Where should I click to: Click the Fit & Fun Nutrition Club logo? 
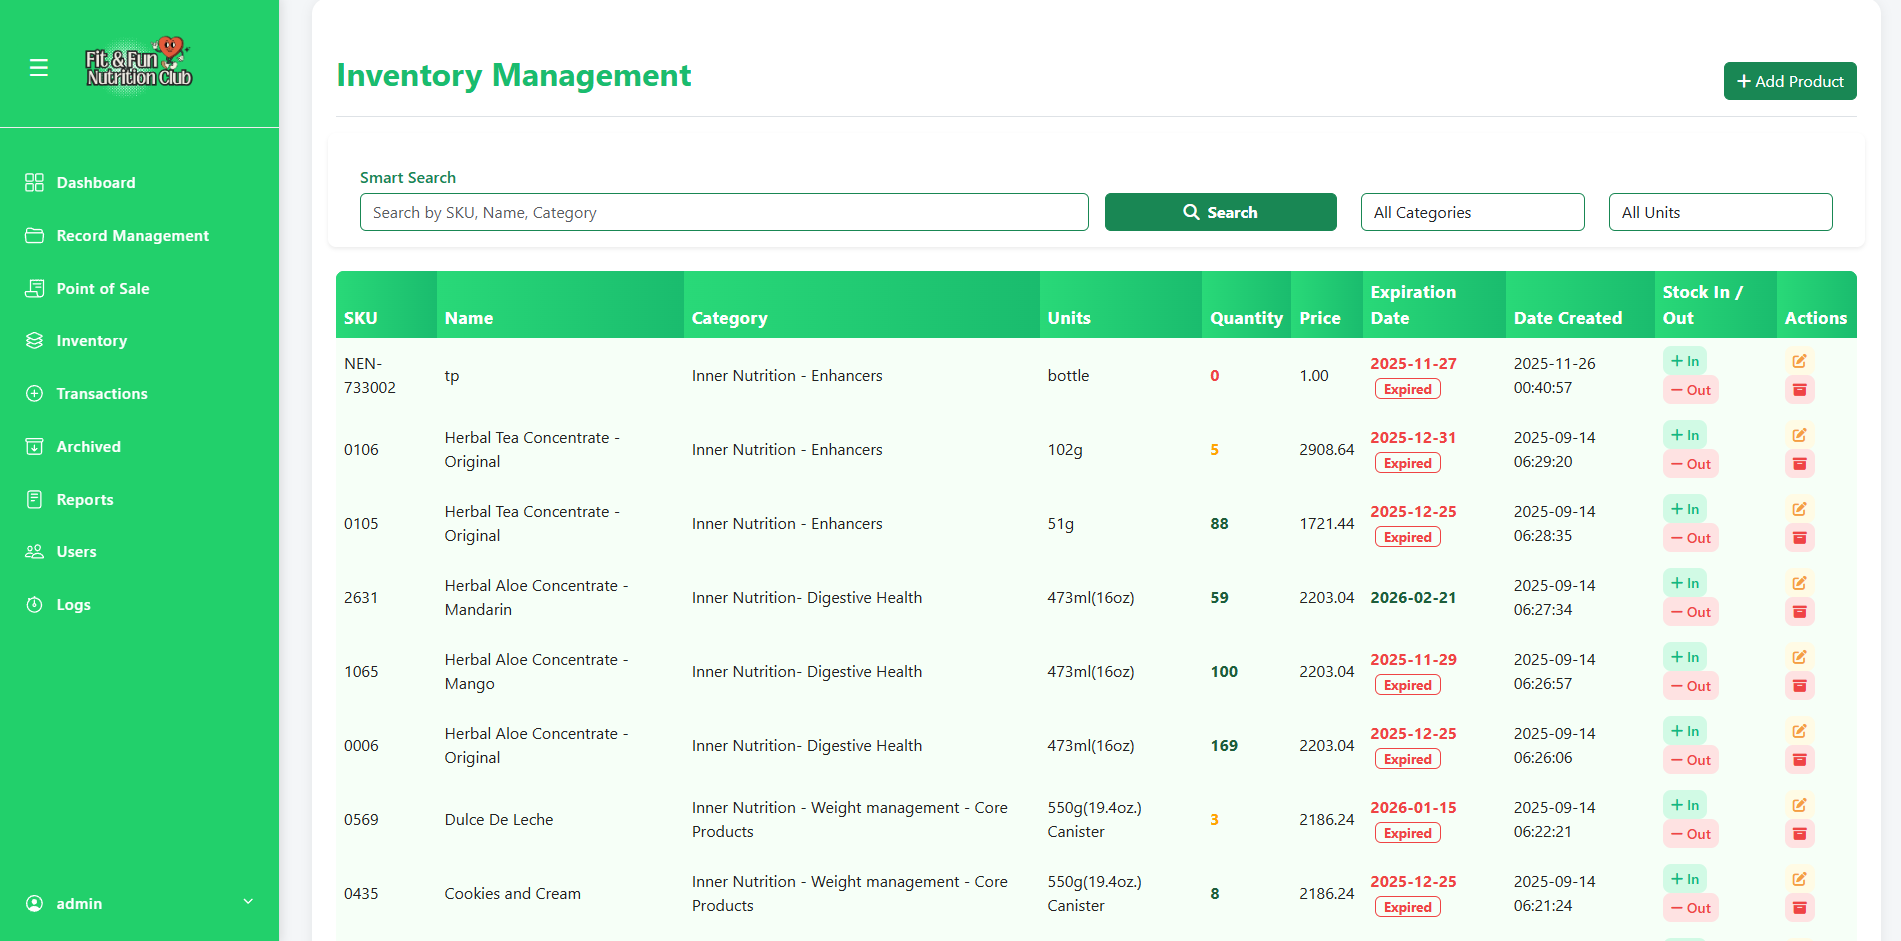click(138, 66)
